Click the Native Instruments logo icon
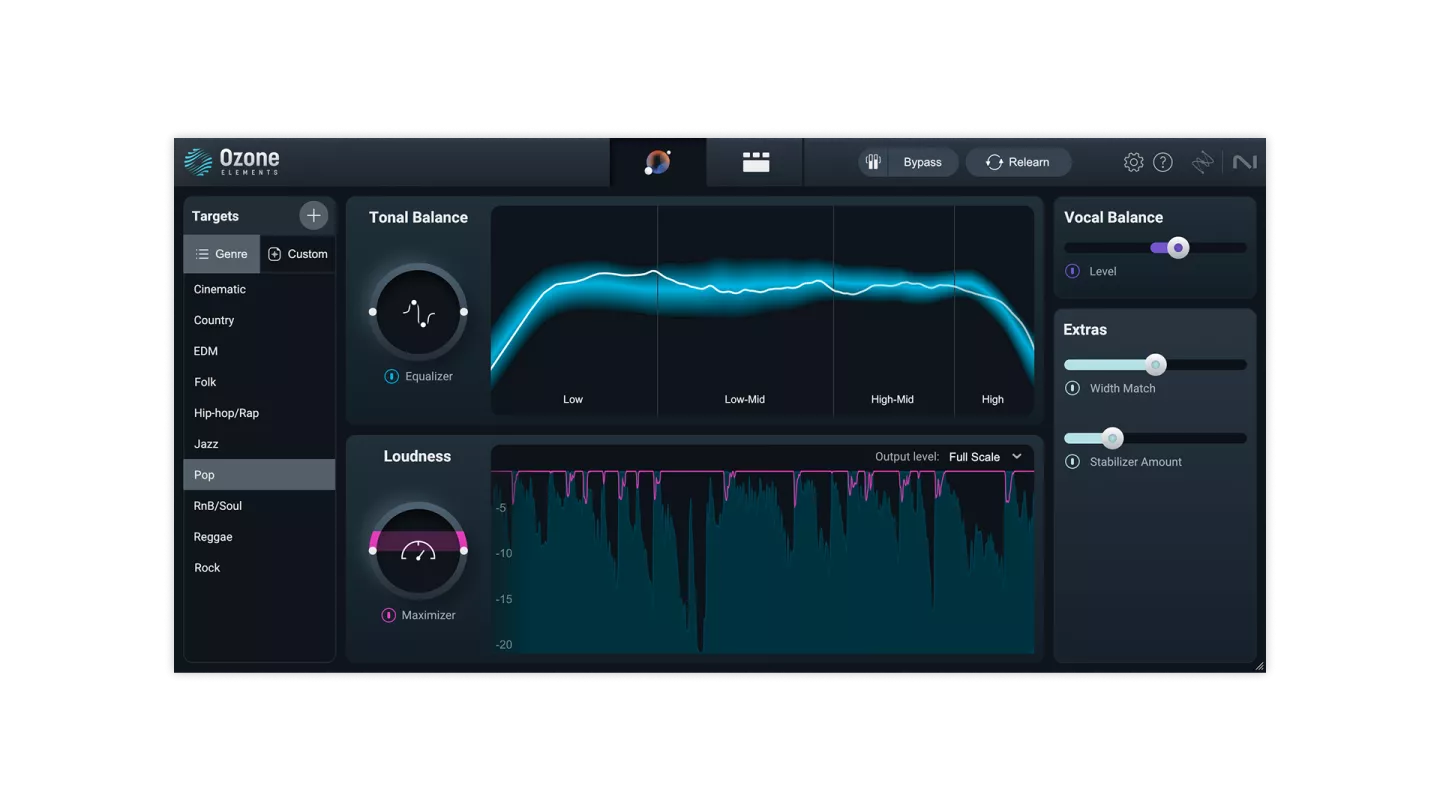1440x810 pixels. (x=1244, y=162)
